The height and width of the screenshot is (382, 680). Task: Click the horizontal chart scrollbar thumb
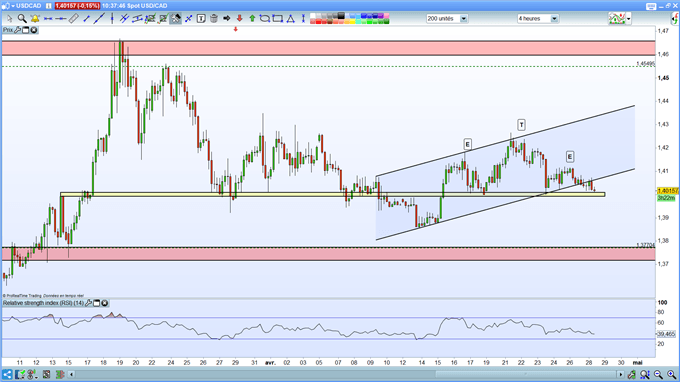tap(525, 374)
